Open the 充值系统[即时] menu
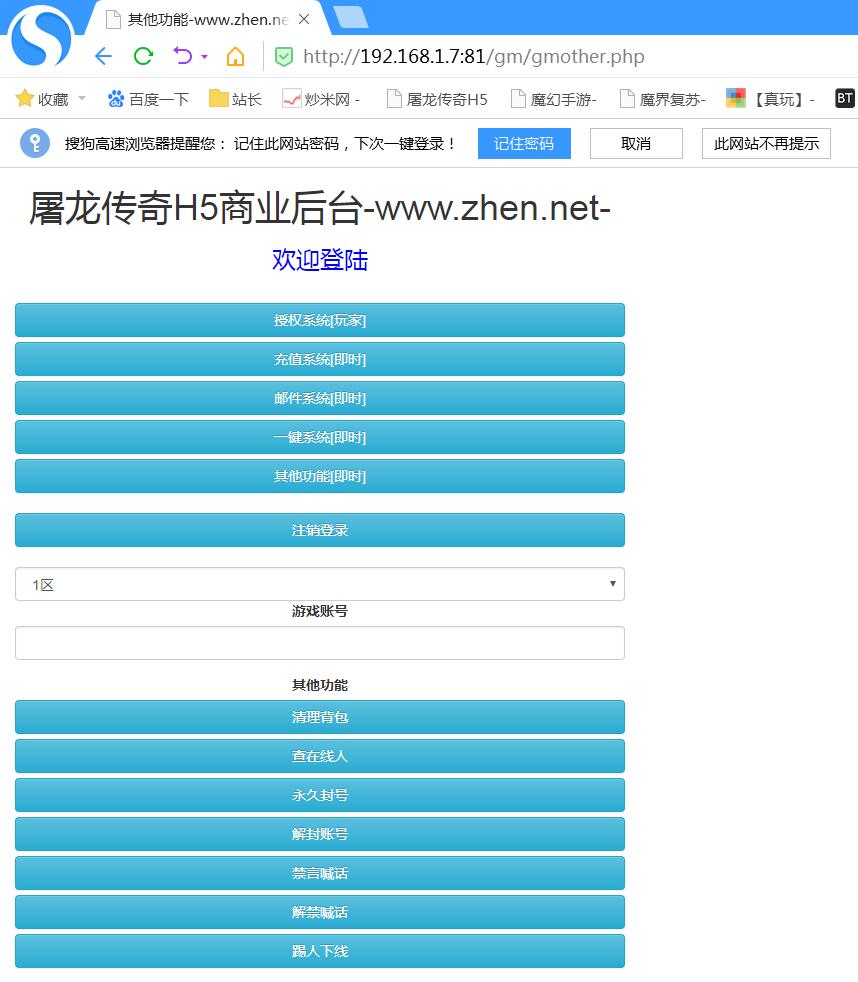The height and width of the screenshot is (982, 858). tap(320, 359)
